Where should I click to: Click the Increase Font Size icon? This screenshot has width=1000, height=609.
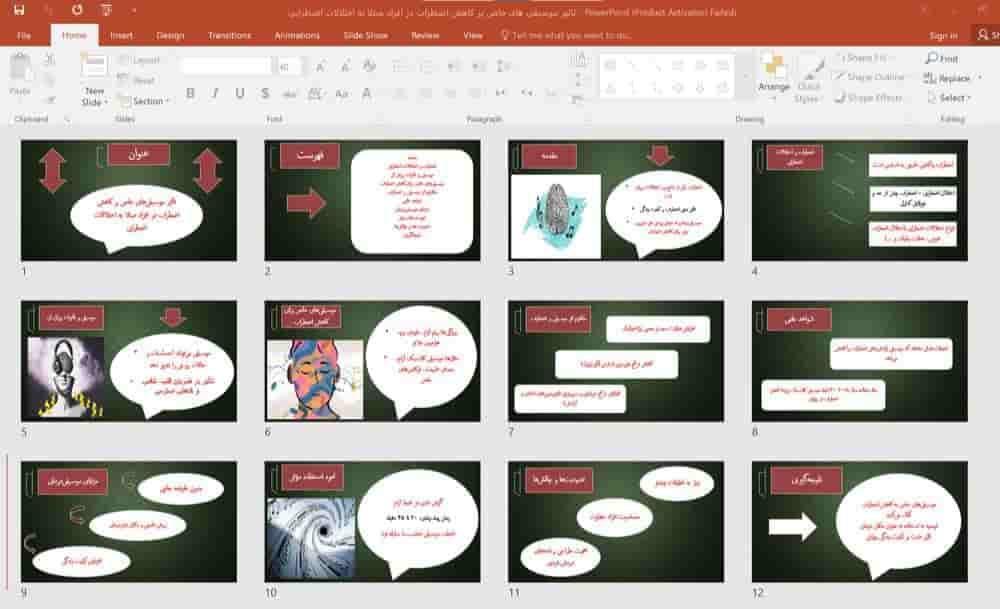pyautogui.click(x=320, y=66)
